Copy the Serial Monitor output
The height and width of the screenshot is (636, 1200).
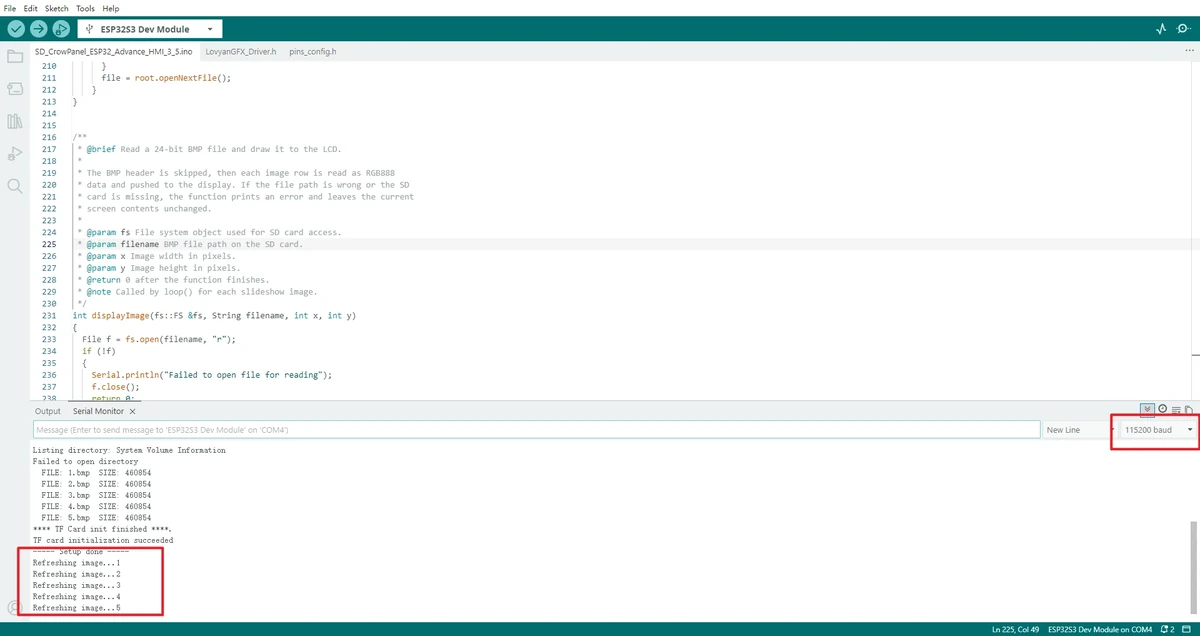(1189, 409)
